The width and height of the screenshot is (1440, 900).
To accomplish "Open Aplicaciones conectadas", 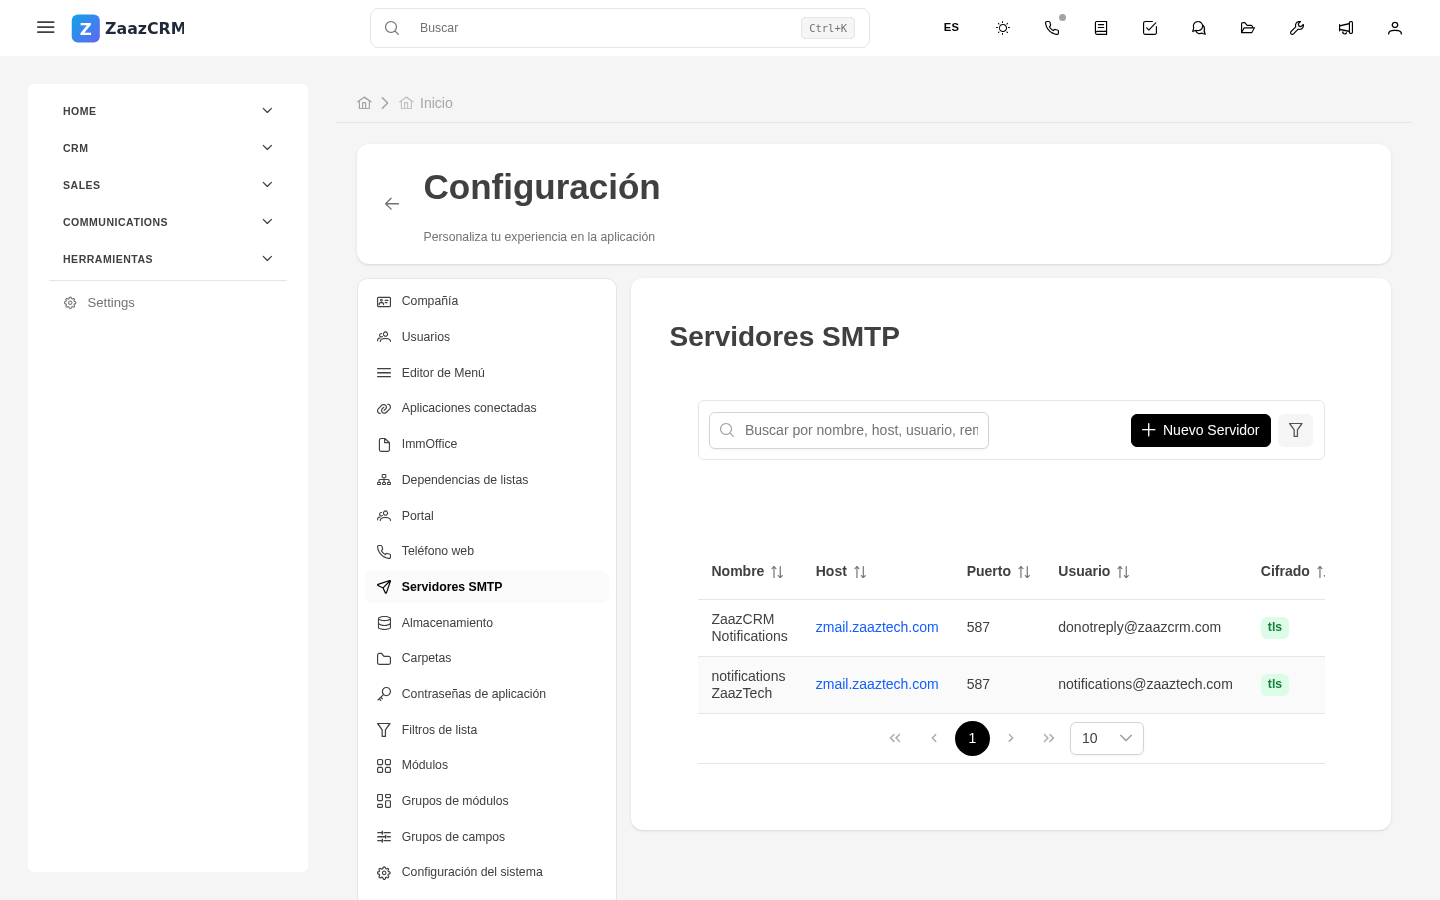I will pos(487,408).
